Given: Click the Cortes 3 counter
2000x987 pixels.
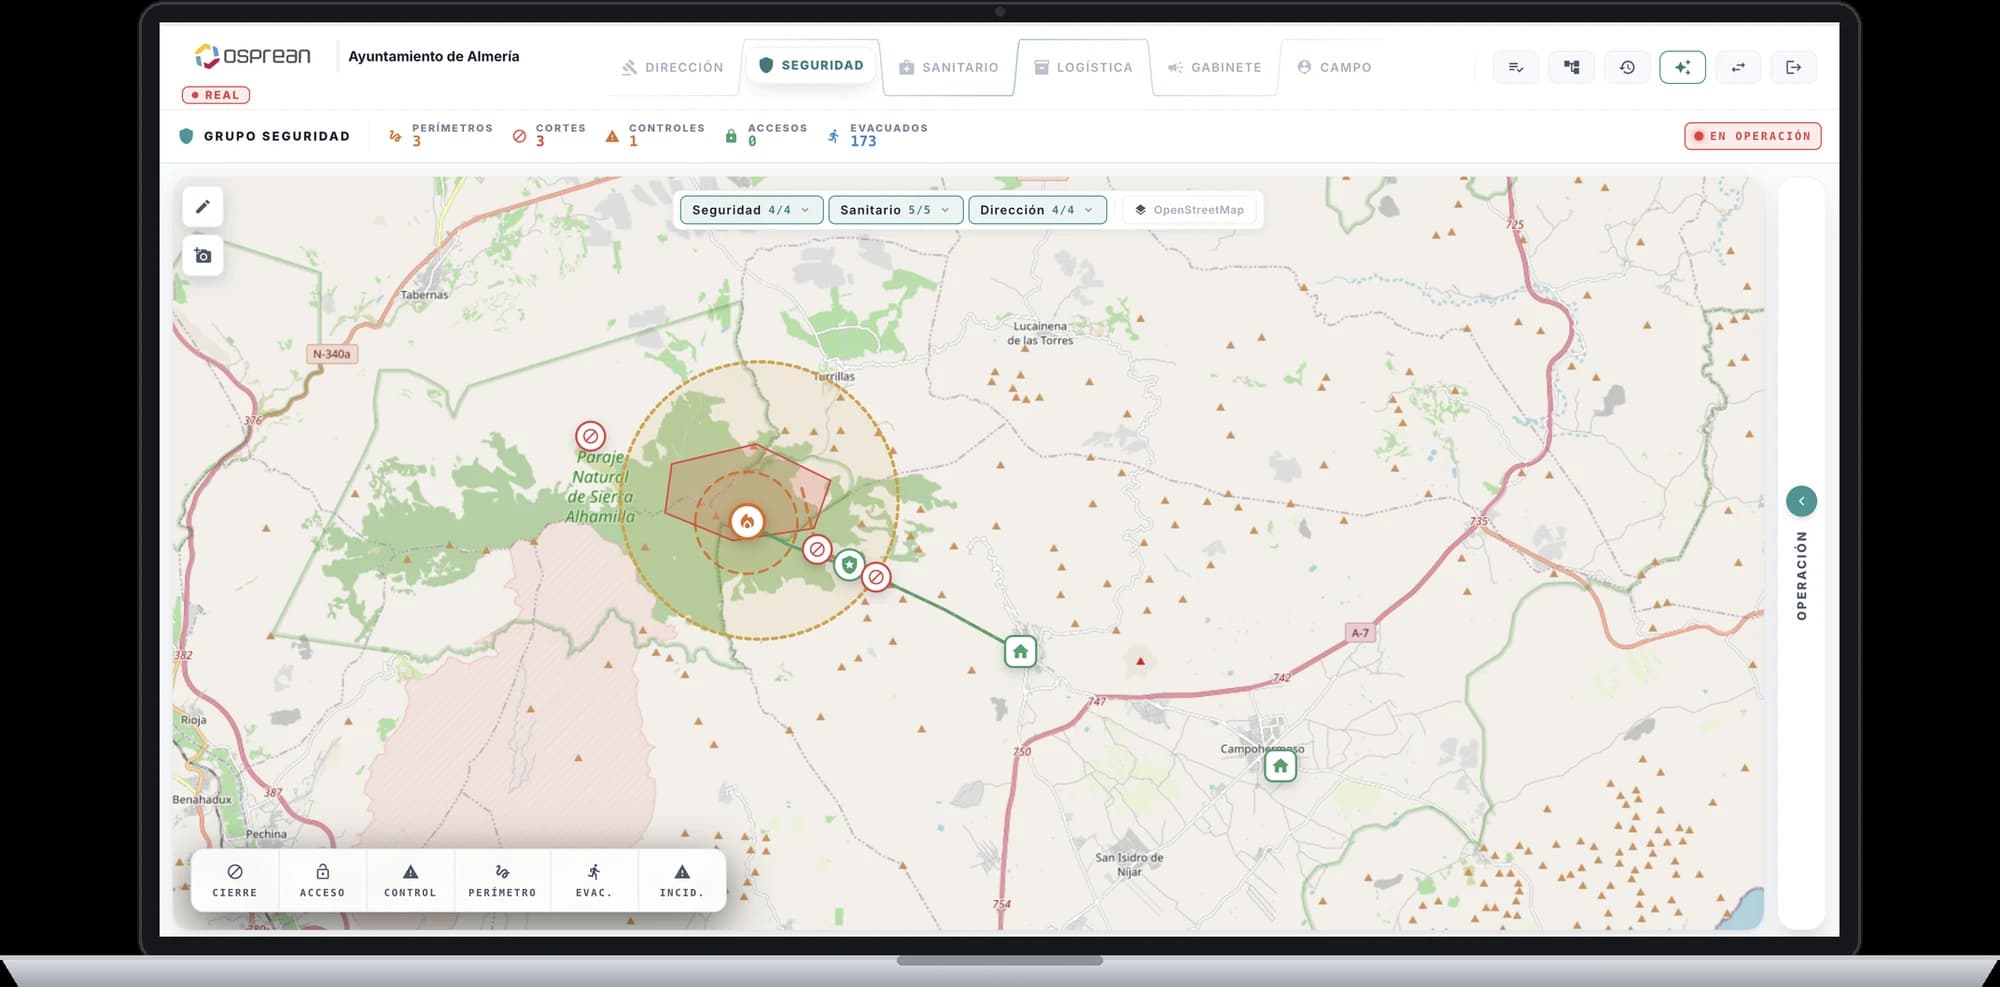Looking at the screenshot, I should coord(549,135).
